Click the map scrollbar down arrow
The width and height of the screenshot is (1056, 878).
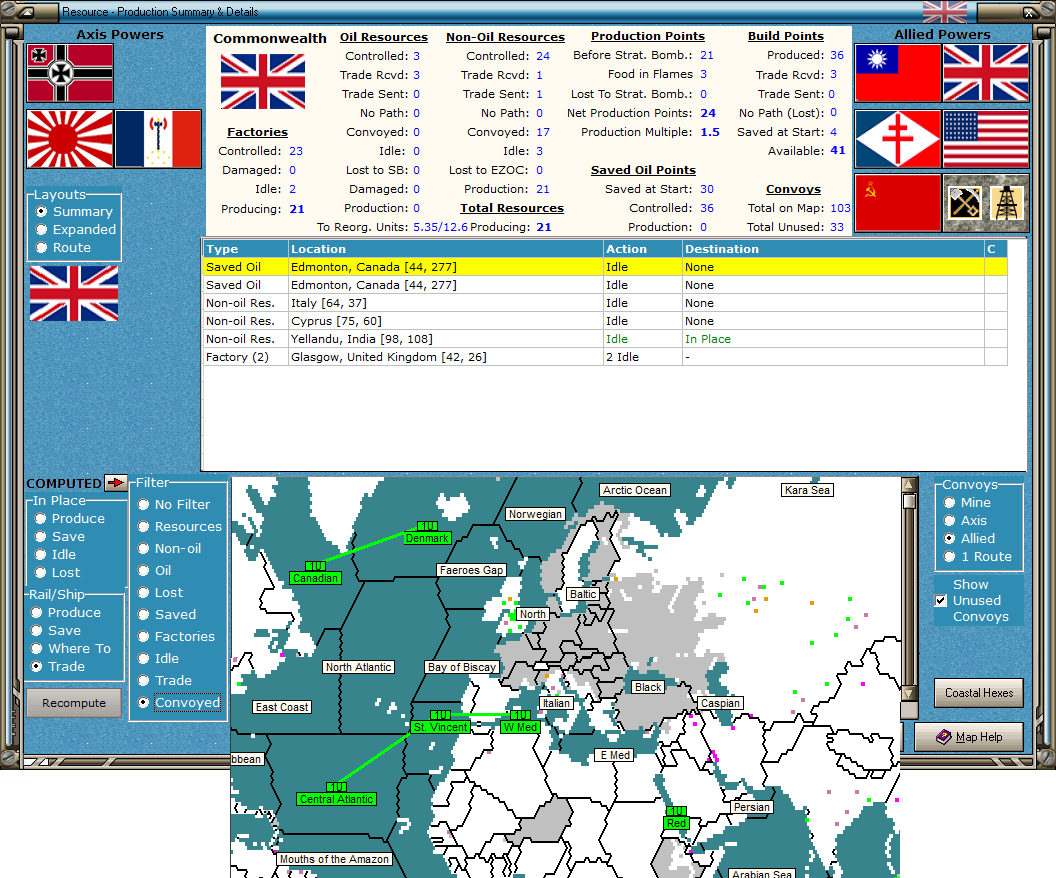coord(909,693)
